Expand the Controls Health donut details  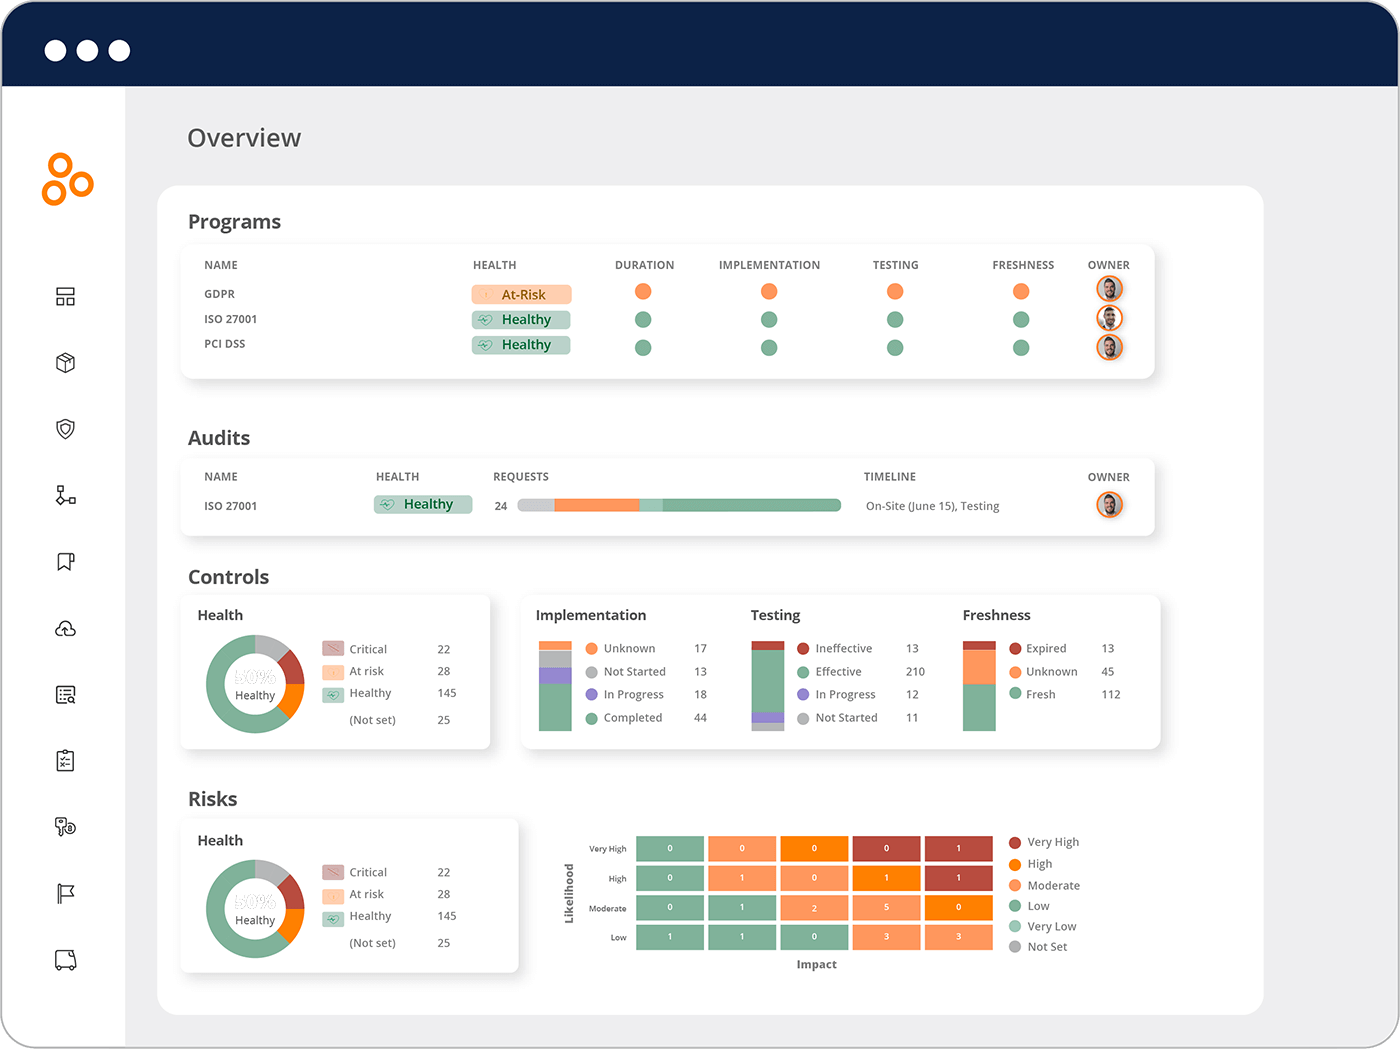click(255, 684)
